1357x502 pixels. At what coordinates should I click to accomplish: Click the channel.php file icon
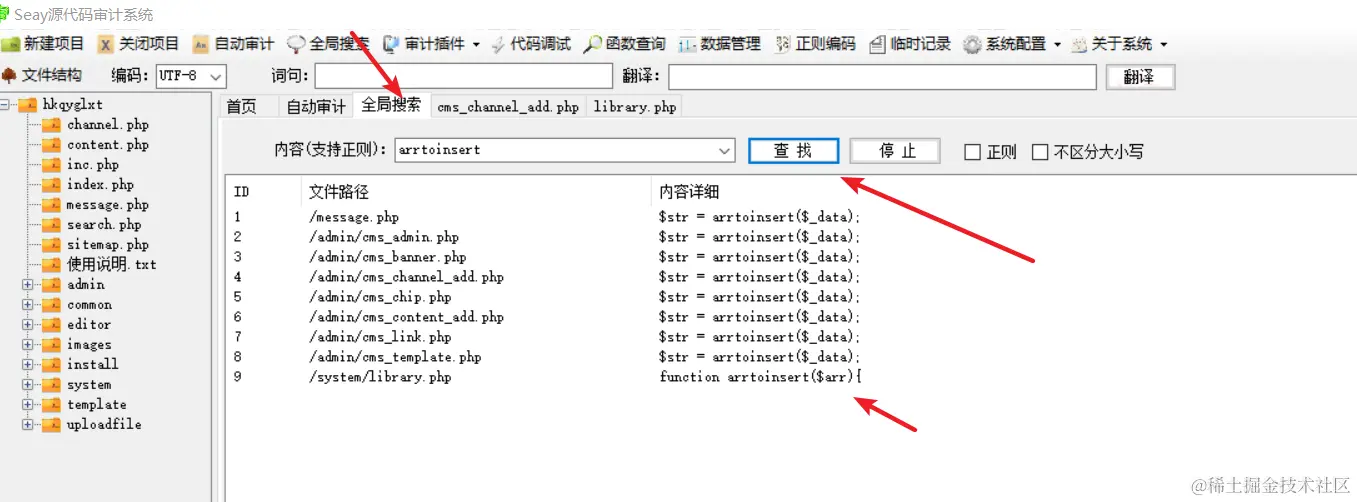(51, 125)
